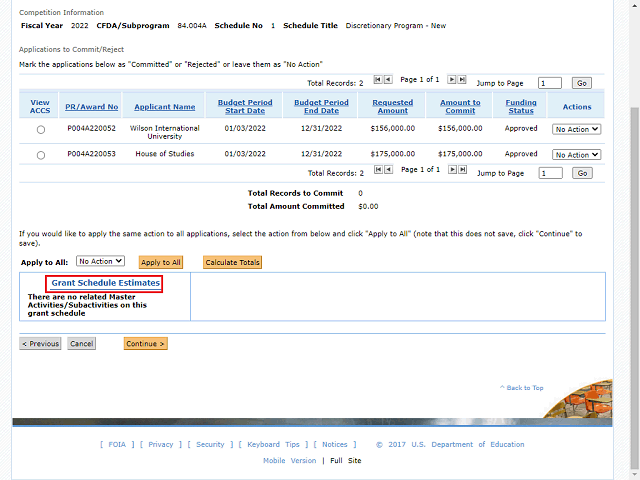Click $175,000.00 Requested Amount value
Screen dimensions: 640x480
tap(393, 154)
